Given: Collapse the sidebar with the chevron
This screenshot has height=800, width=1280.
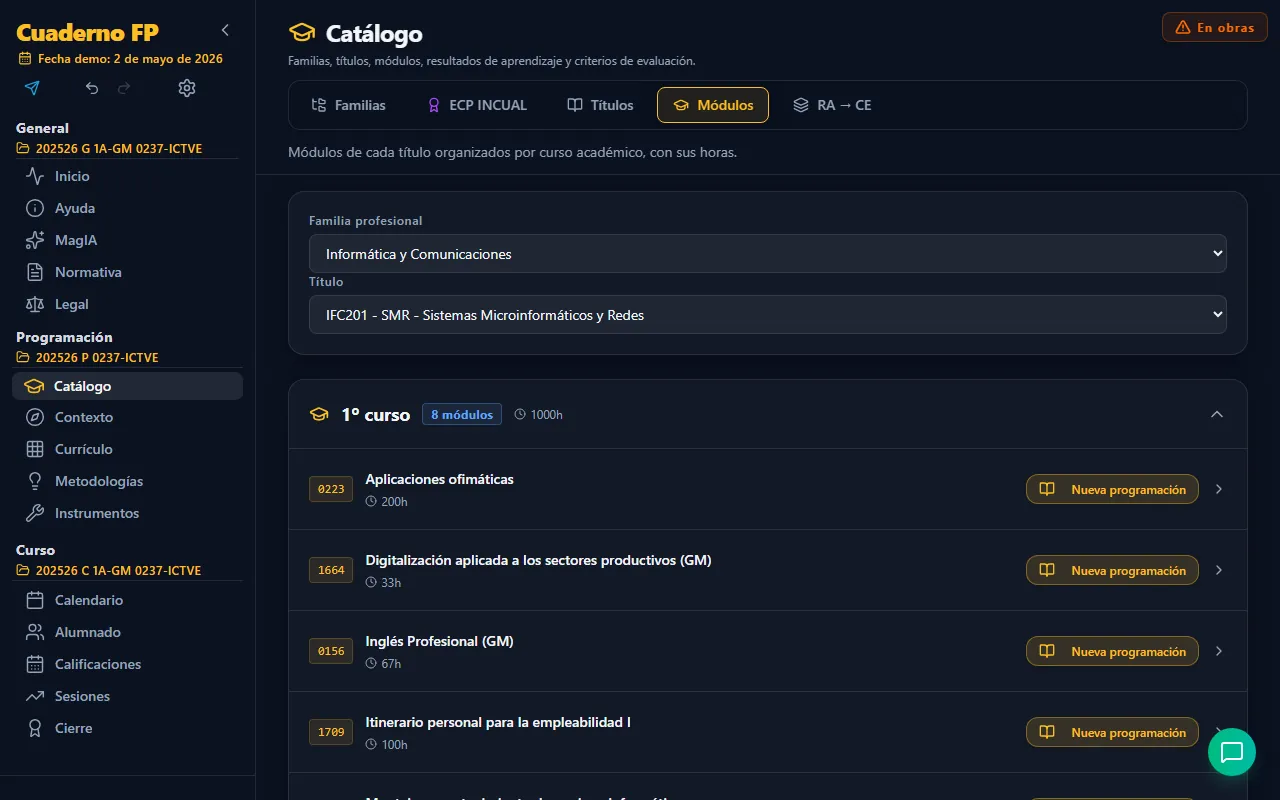Looking at the screenshot, I should click(x=225, y=30).
